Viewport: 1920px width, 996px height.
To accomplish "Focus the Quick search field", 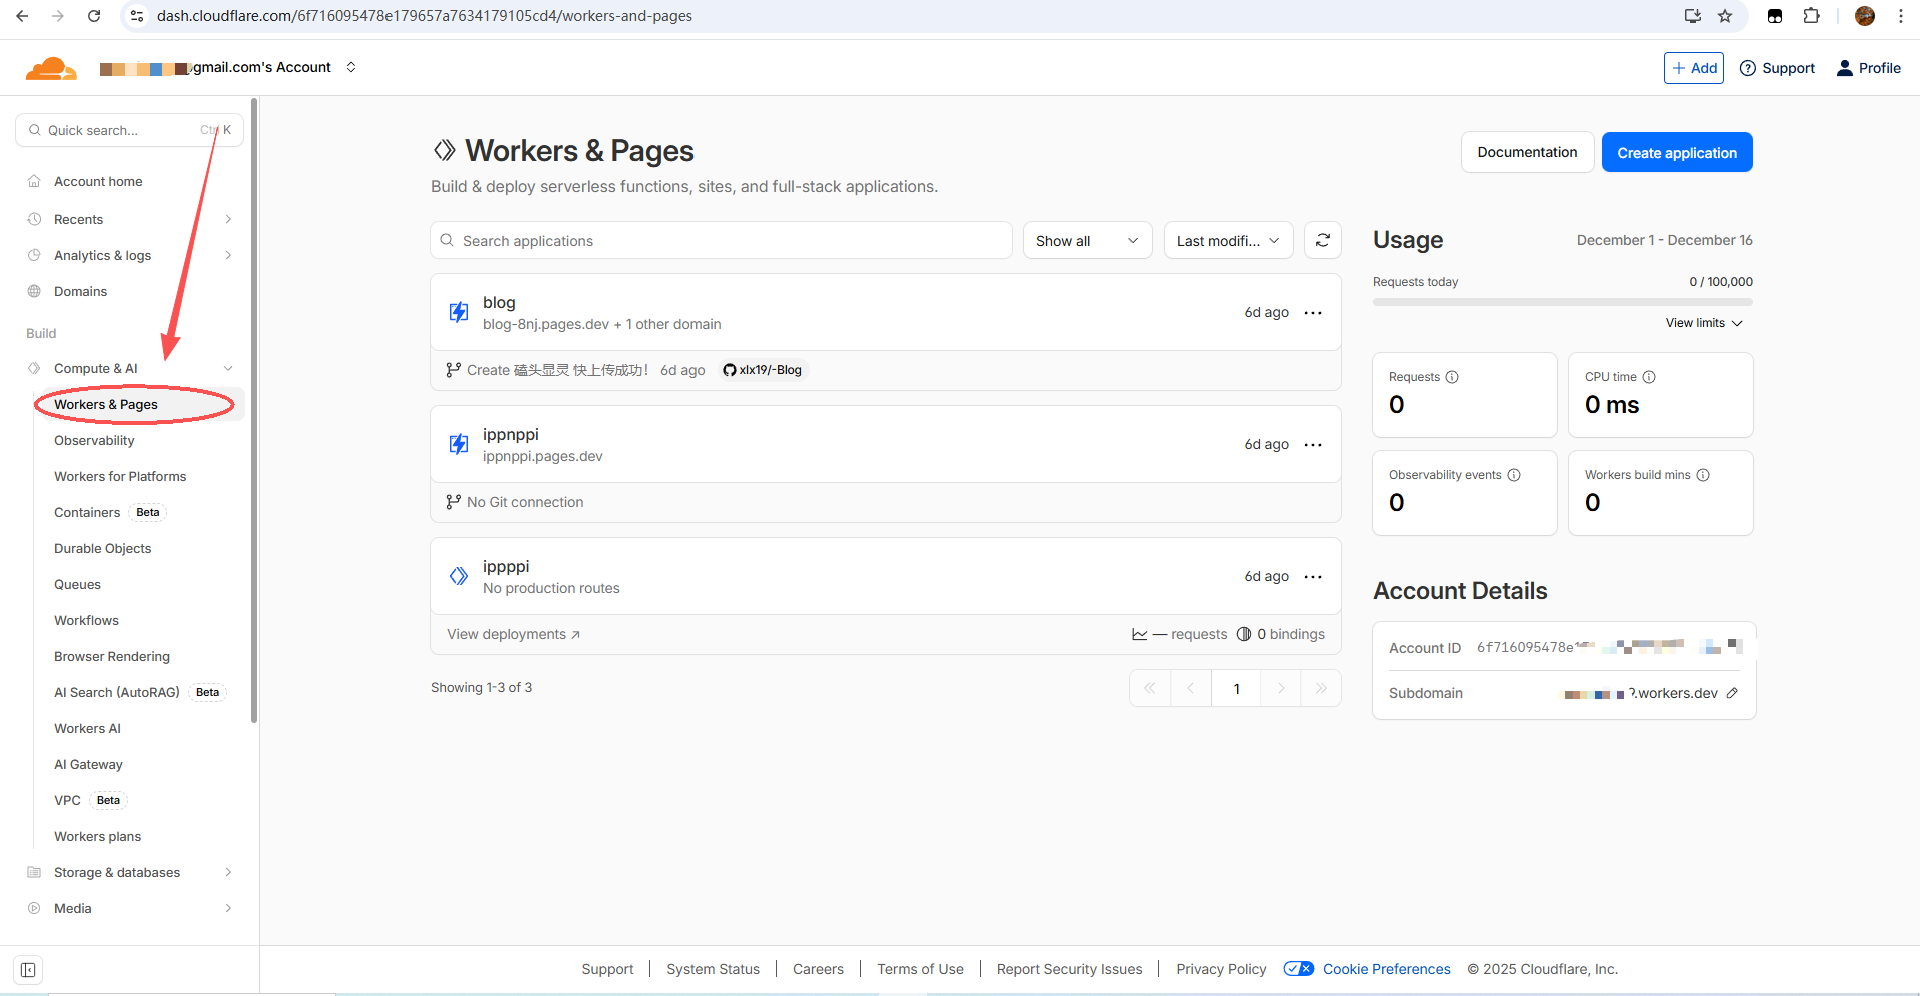I will [x=129, y=130].
